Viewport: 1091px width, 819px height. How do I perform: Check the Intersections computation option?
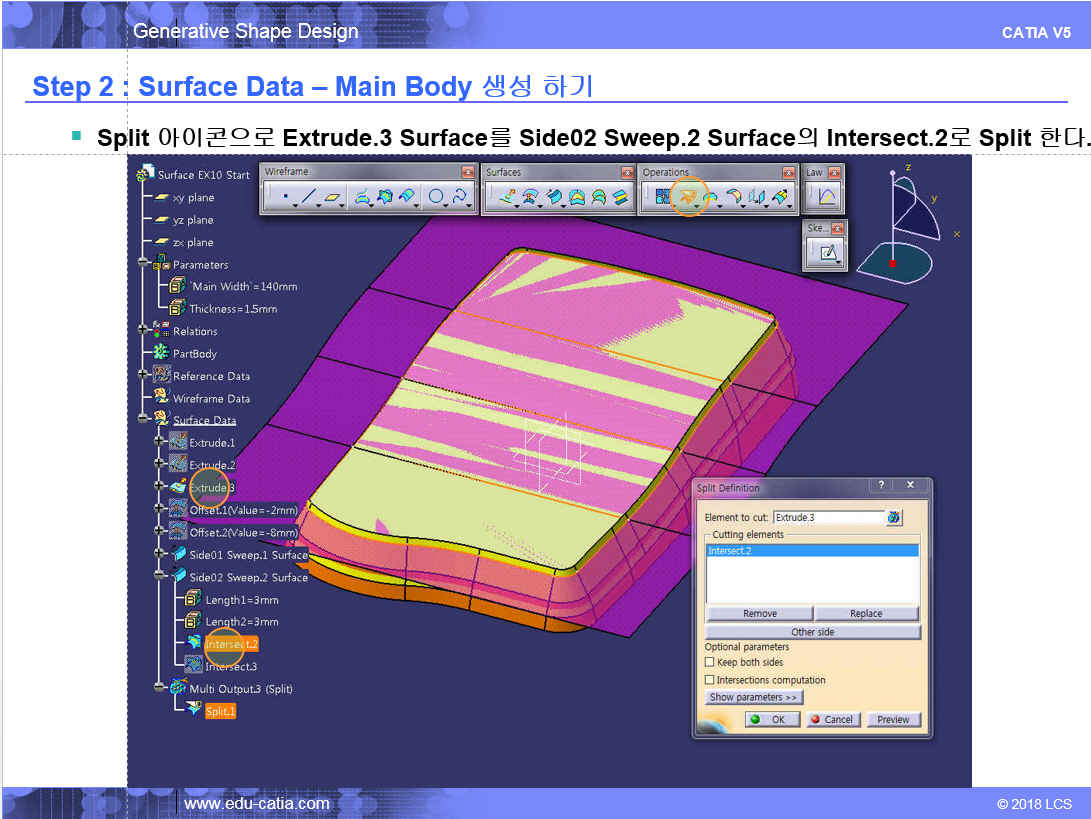click(710, 680)
